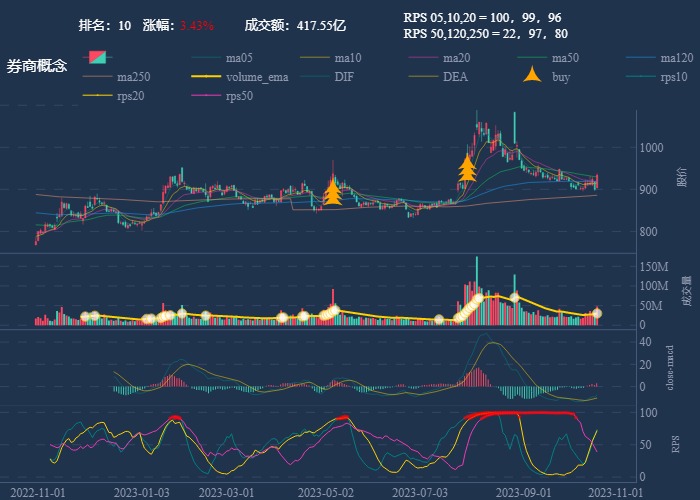The width and height of the screenshot is (700, 500).
Task: Click the orange buy arrow legend icon
Action: tap(533, 76)
